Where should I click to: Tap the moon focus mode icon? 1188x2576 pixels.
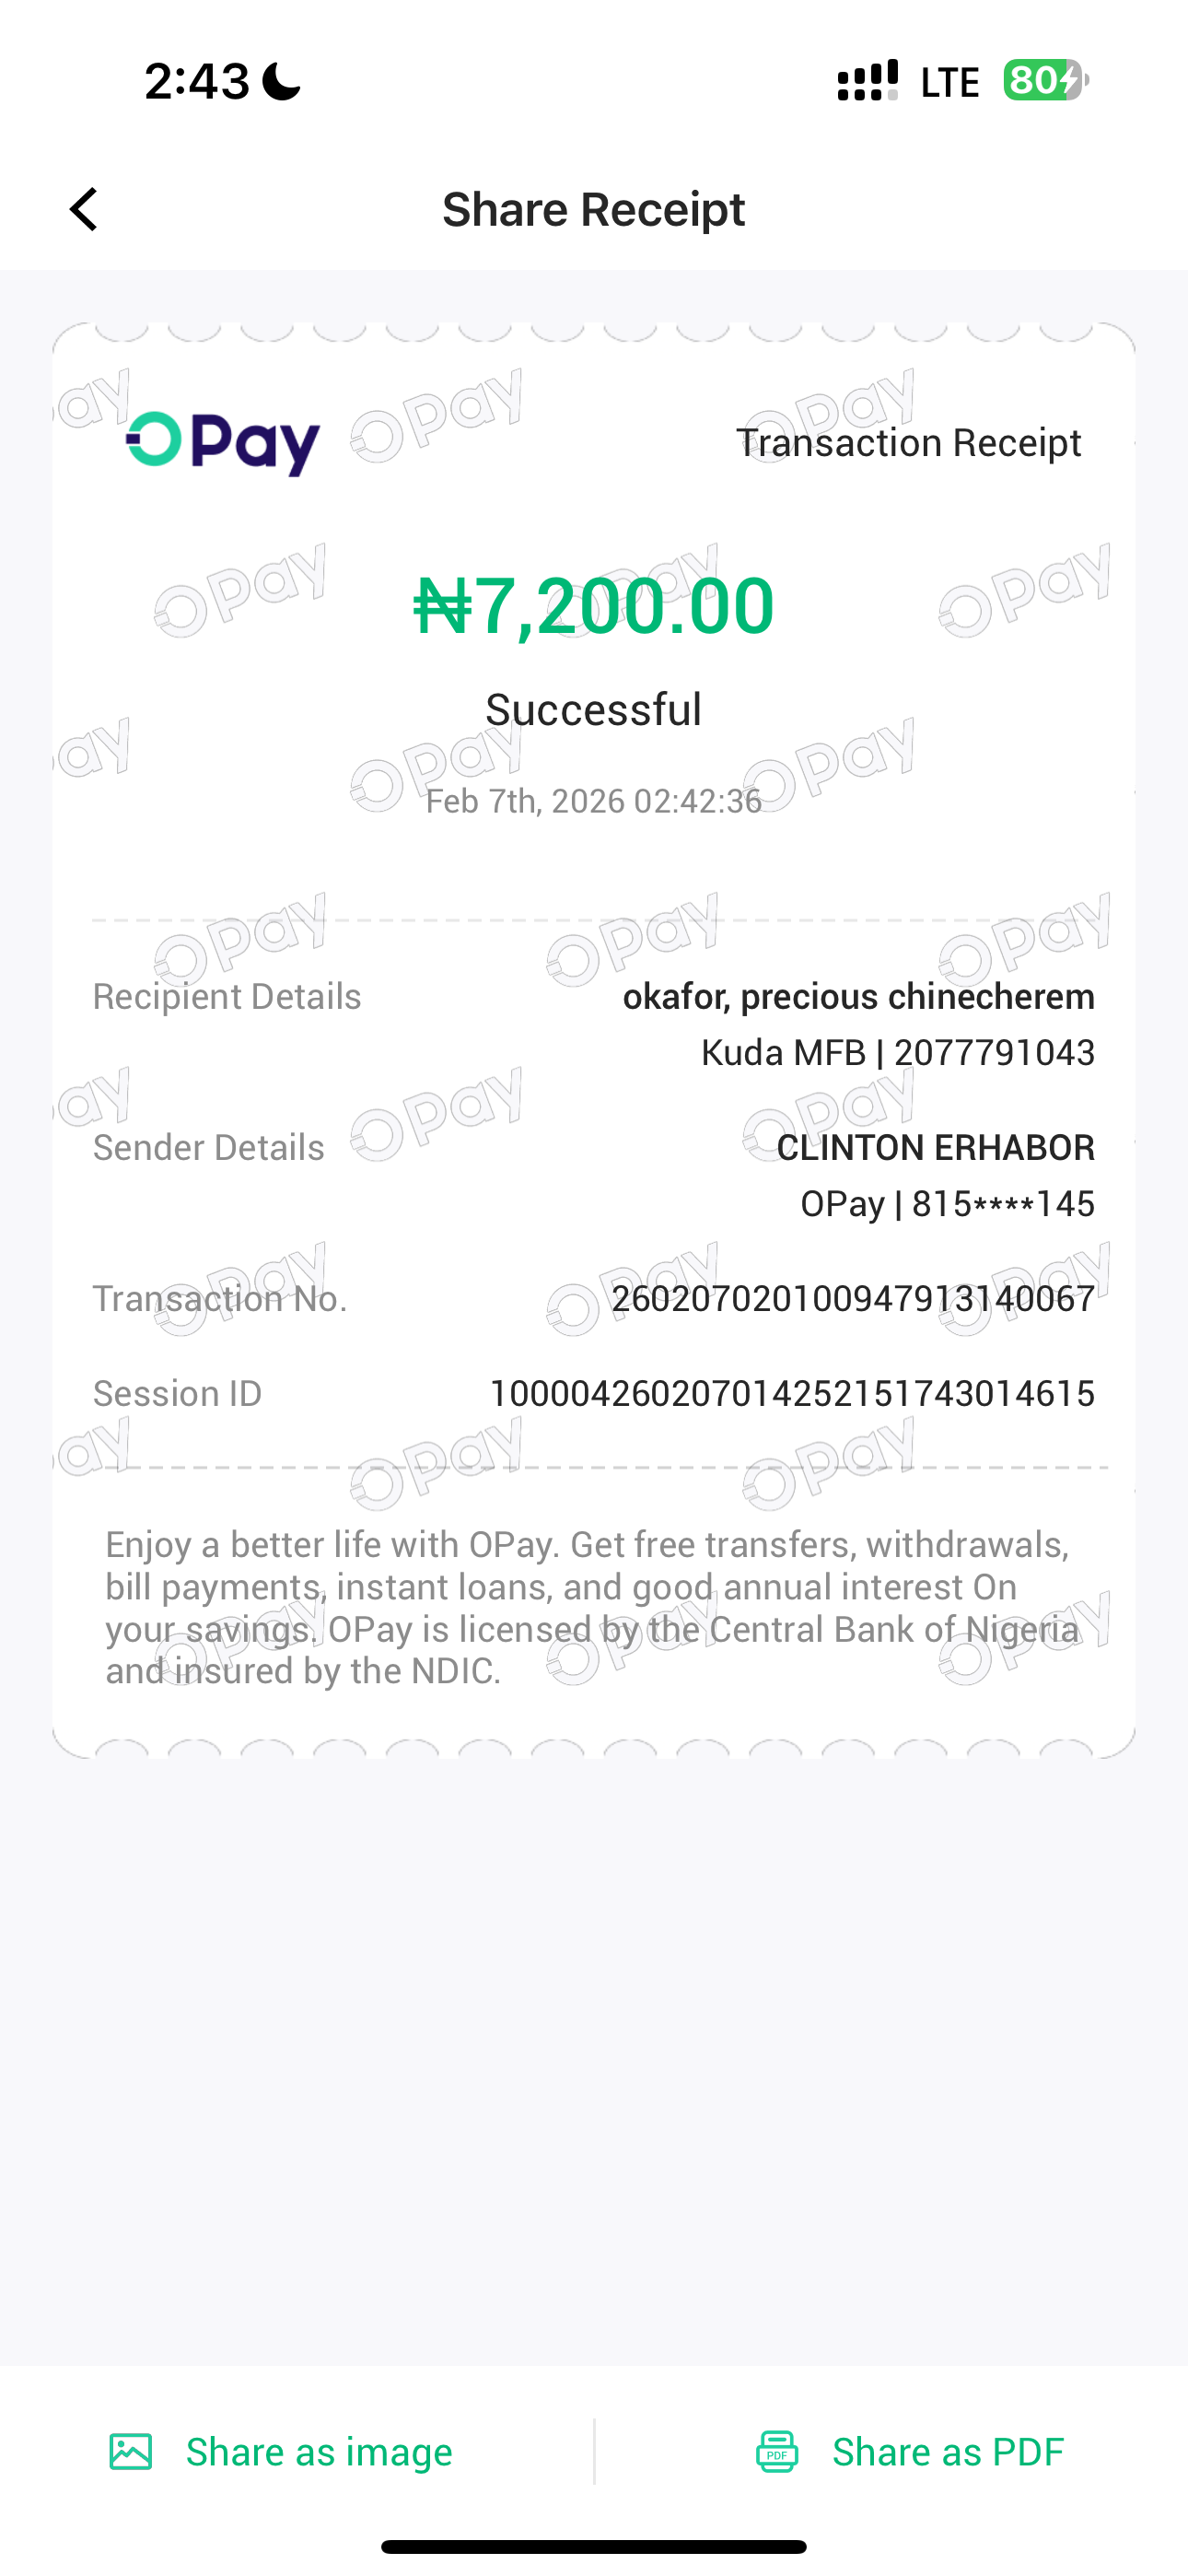281,81
